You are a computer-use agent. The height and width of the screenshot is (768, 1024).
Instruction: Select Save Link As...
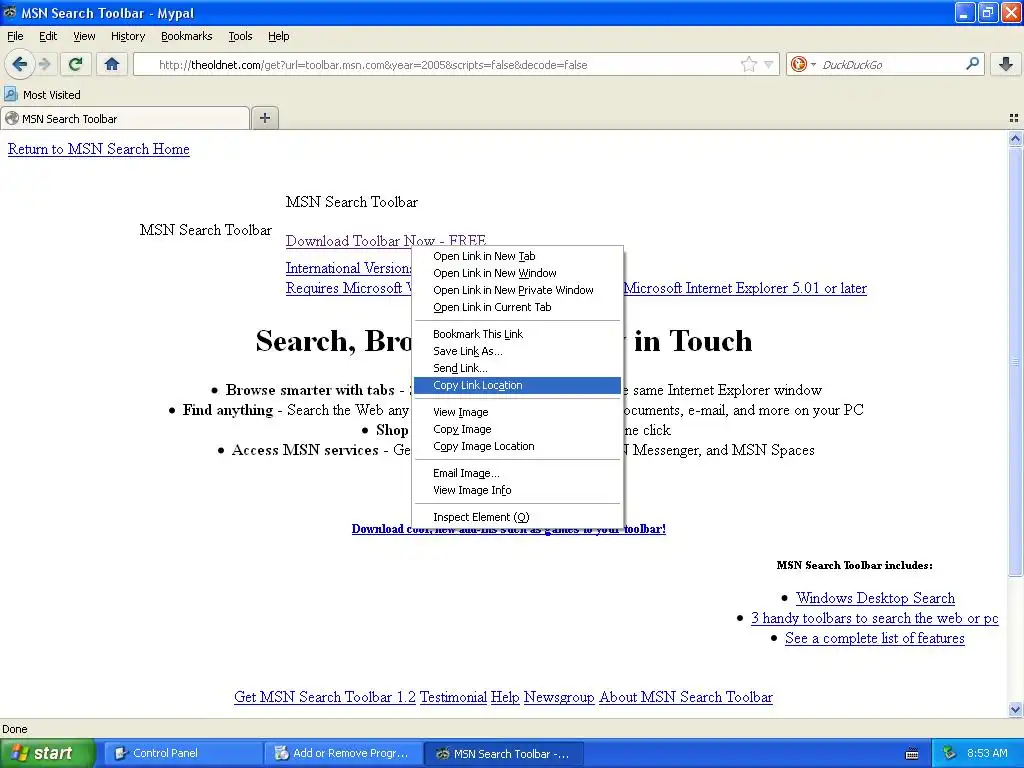517,351
